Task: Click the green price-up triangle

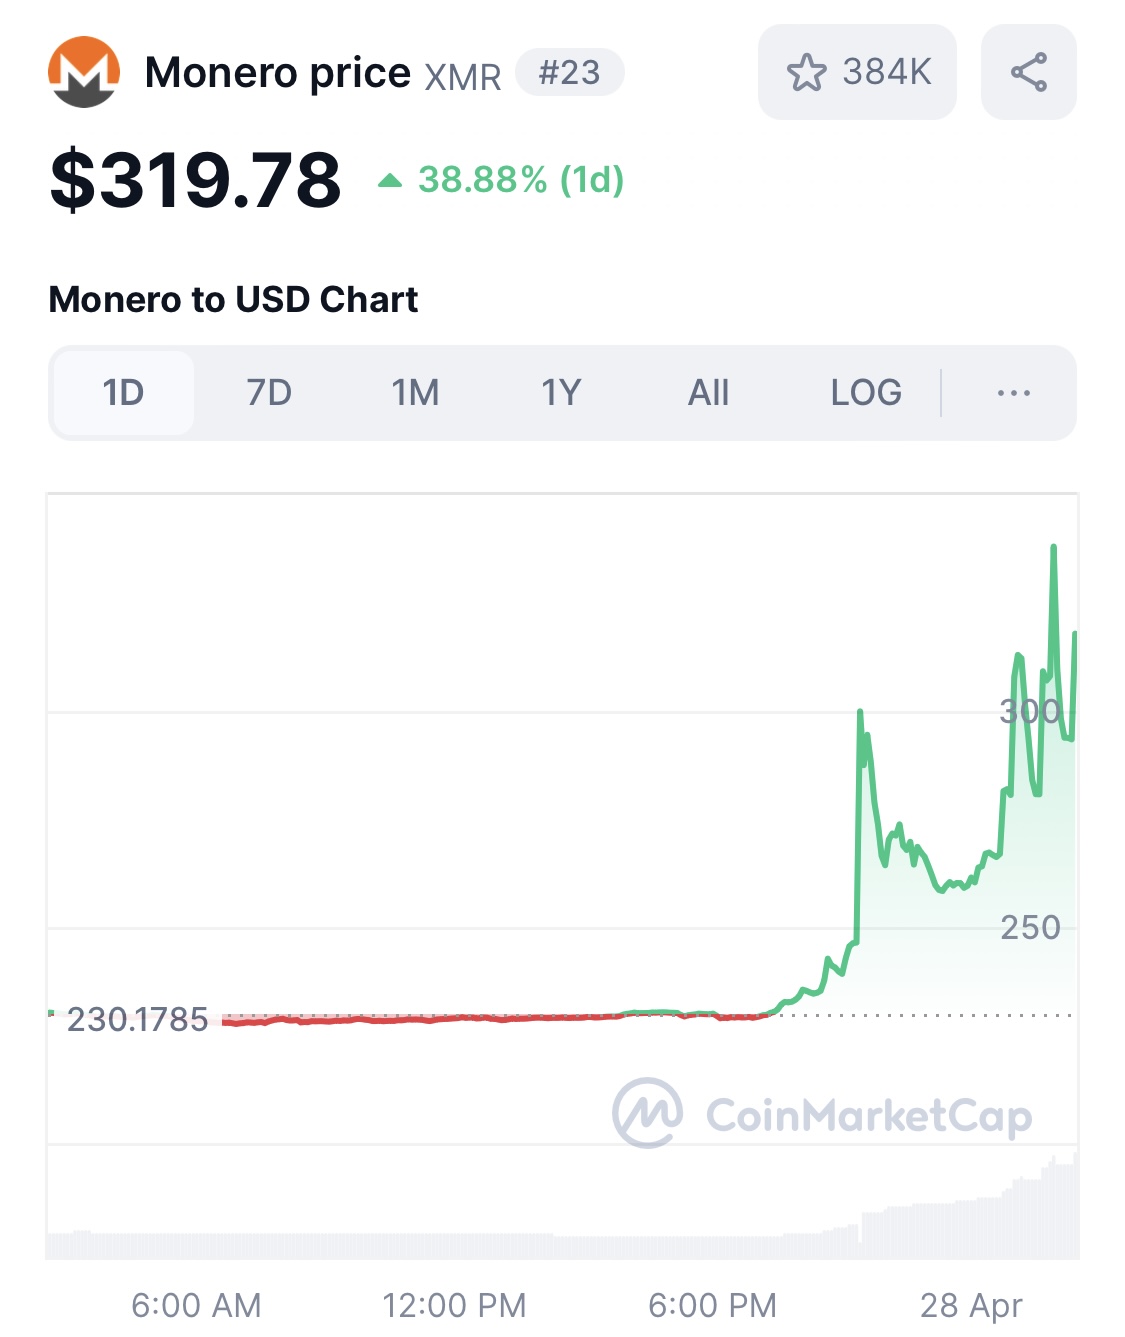Action: [390, 180]
